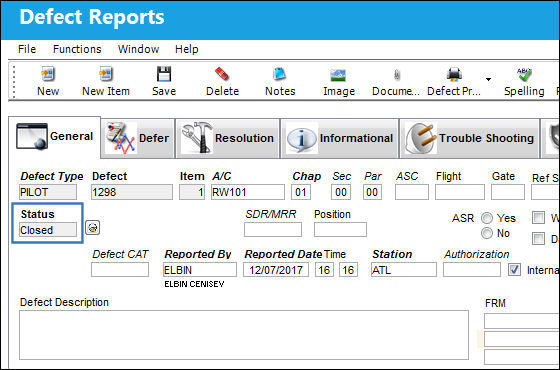
Task: Click the Defect CAT input field
Action: tap(120, 270)
